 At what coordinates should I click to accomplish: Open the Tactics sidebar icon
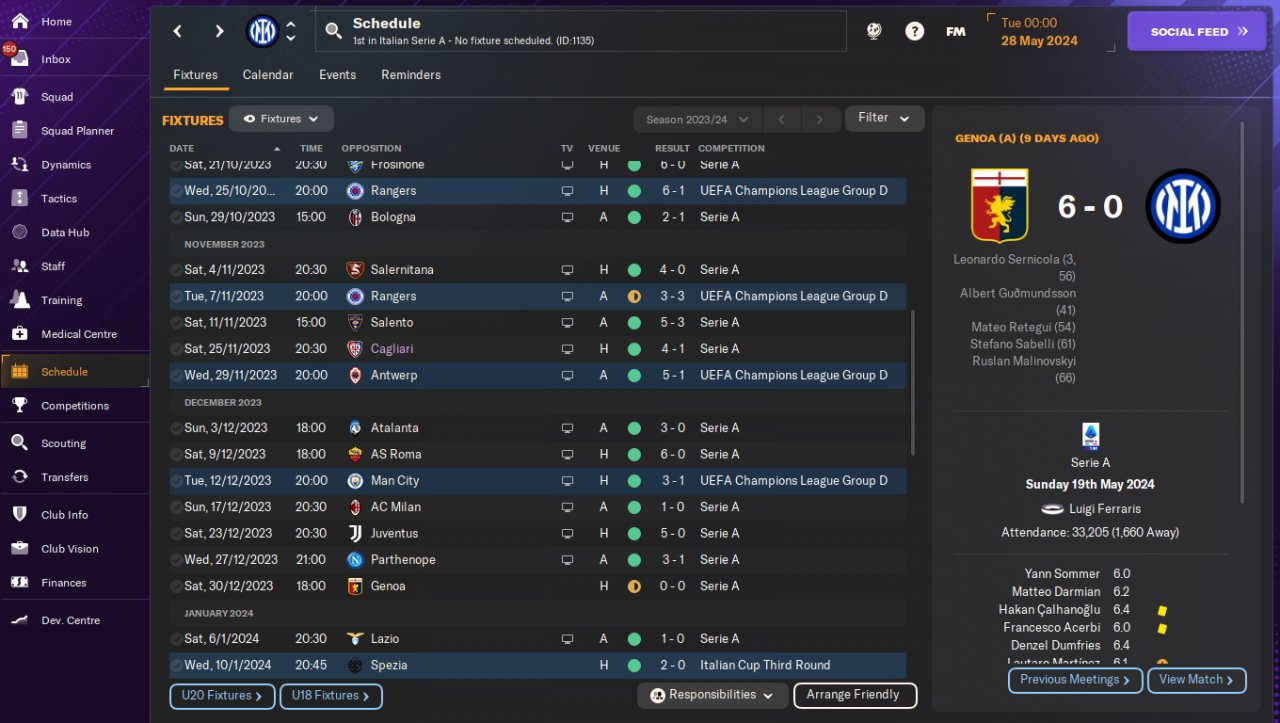pos(19,198)
